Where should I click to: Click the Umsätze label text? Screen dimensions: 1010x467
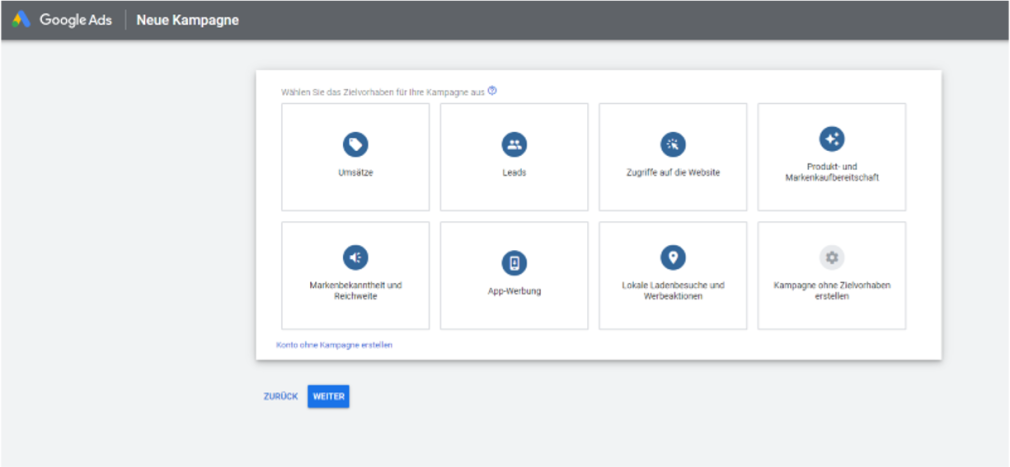(x=355, y=173)
